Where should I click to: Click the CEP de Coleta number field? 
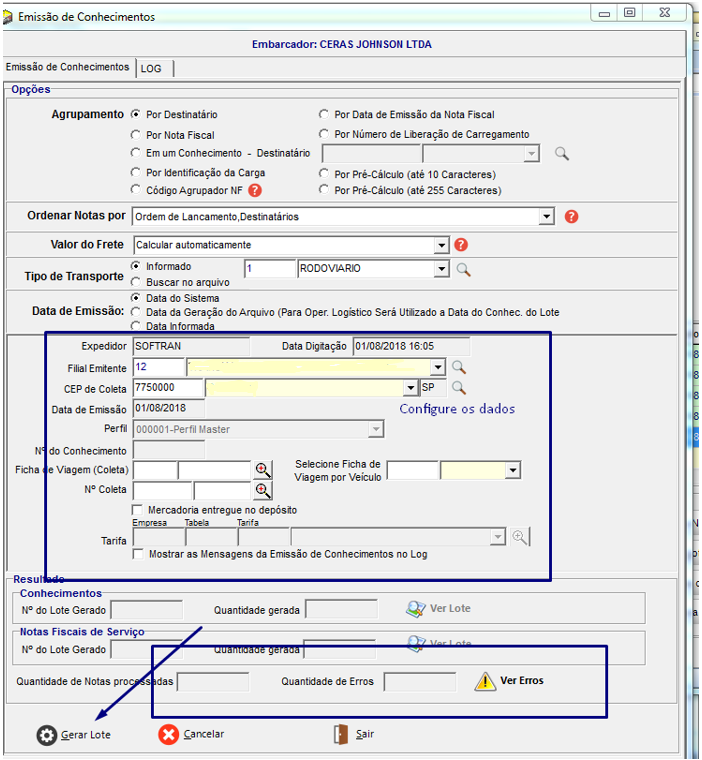pyautogui.click(x=168, y=387)
